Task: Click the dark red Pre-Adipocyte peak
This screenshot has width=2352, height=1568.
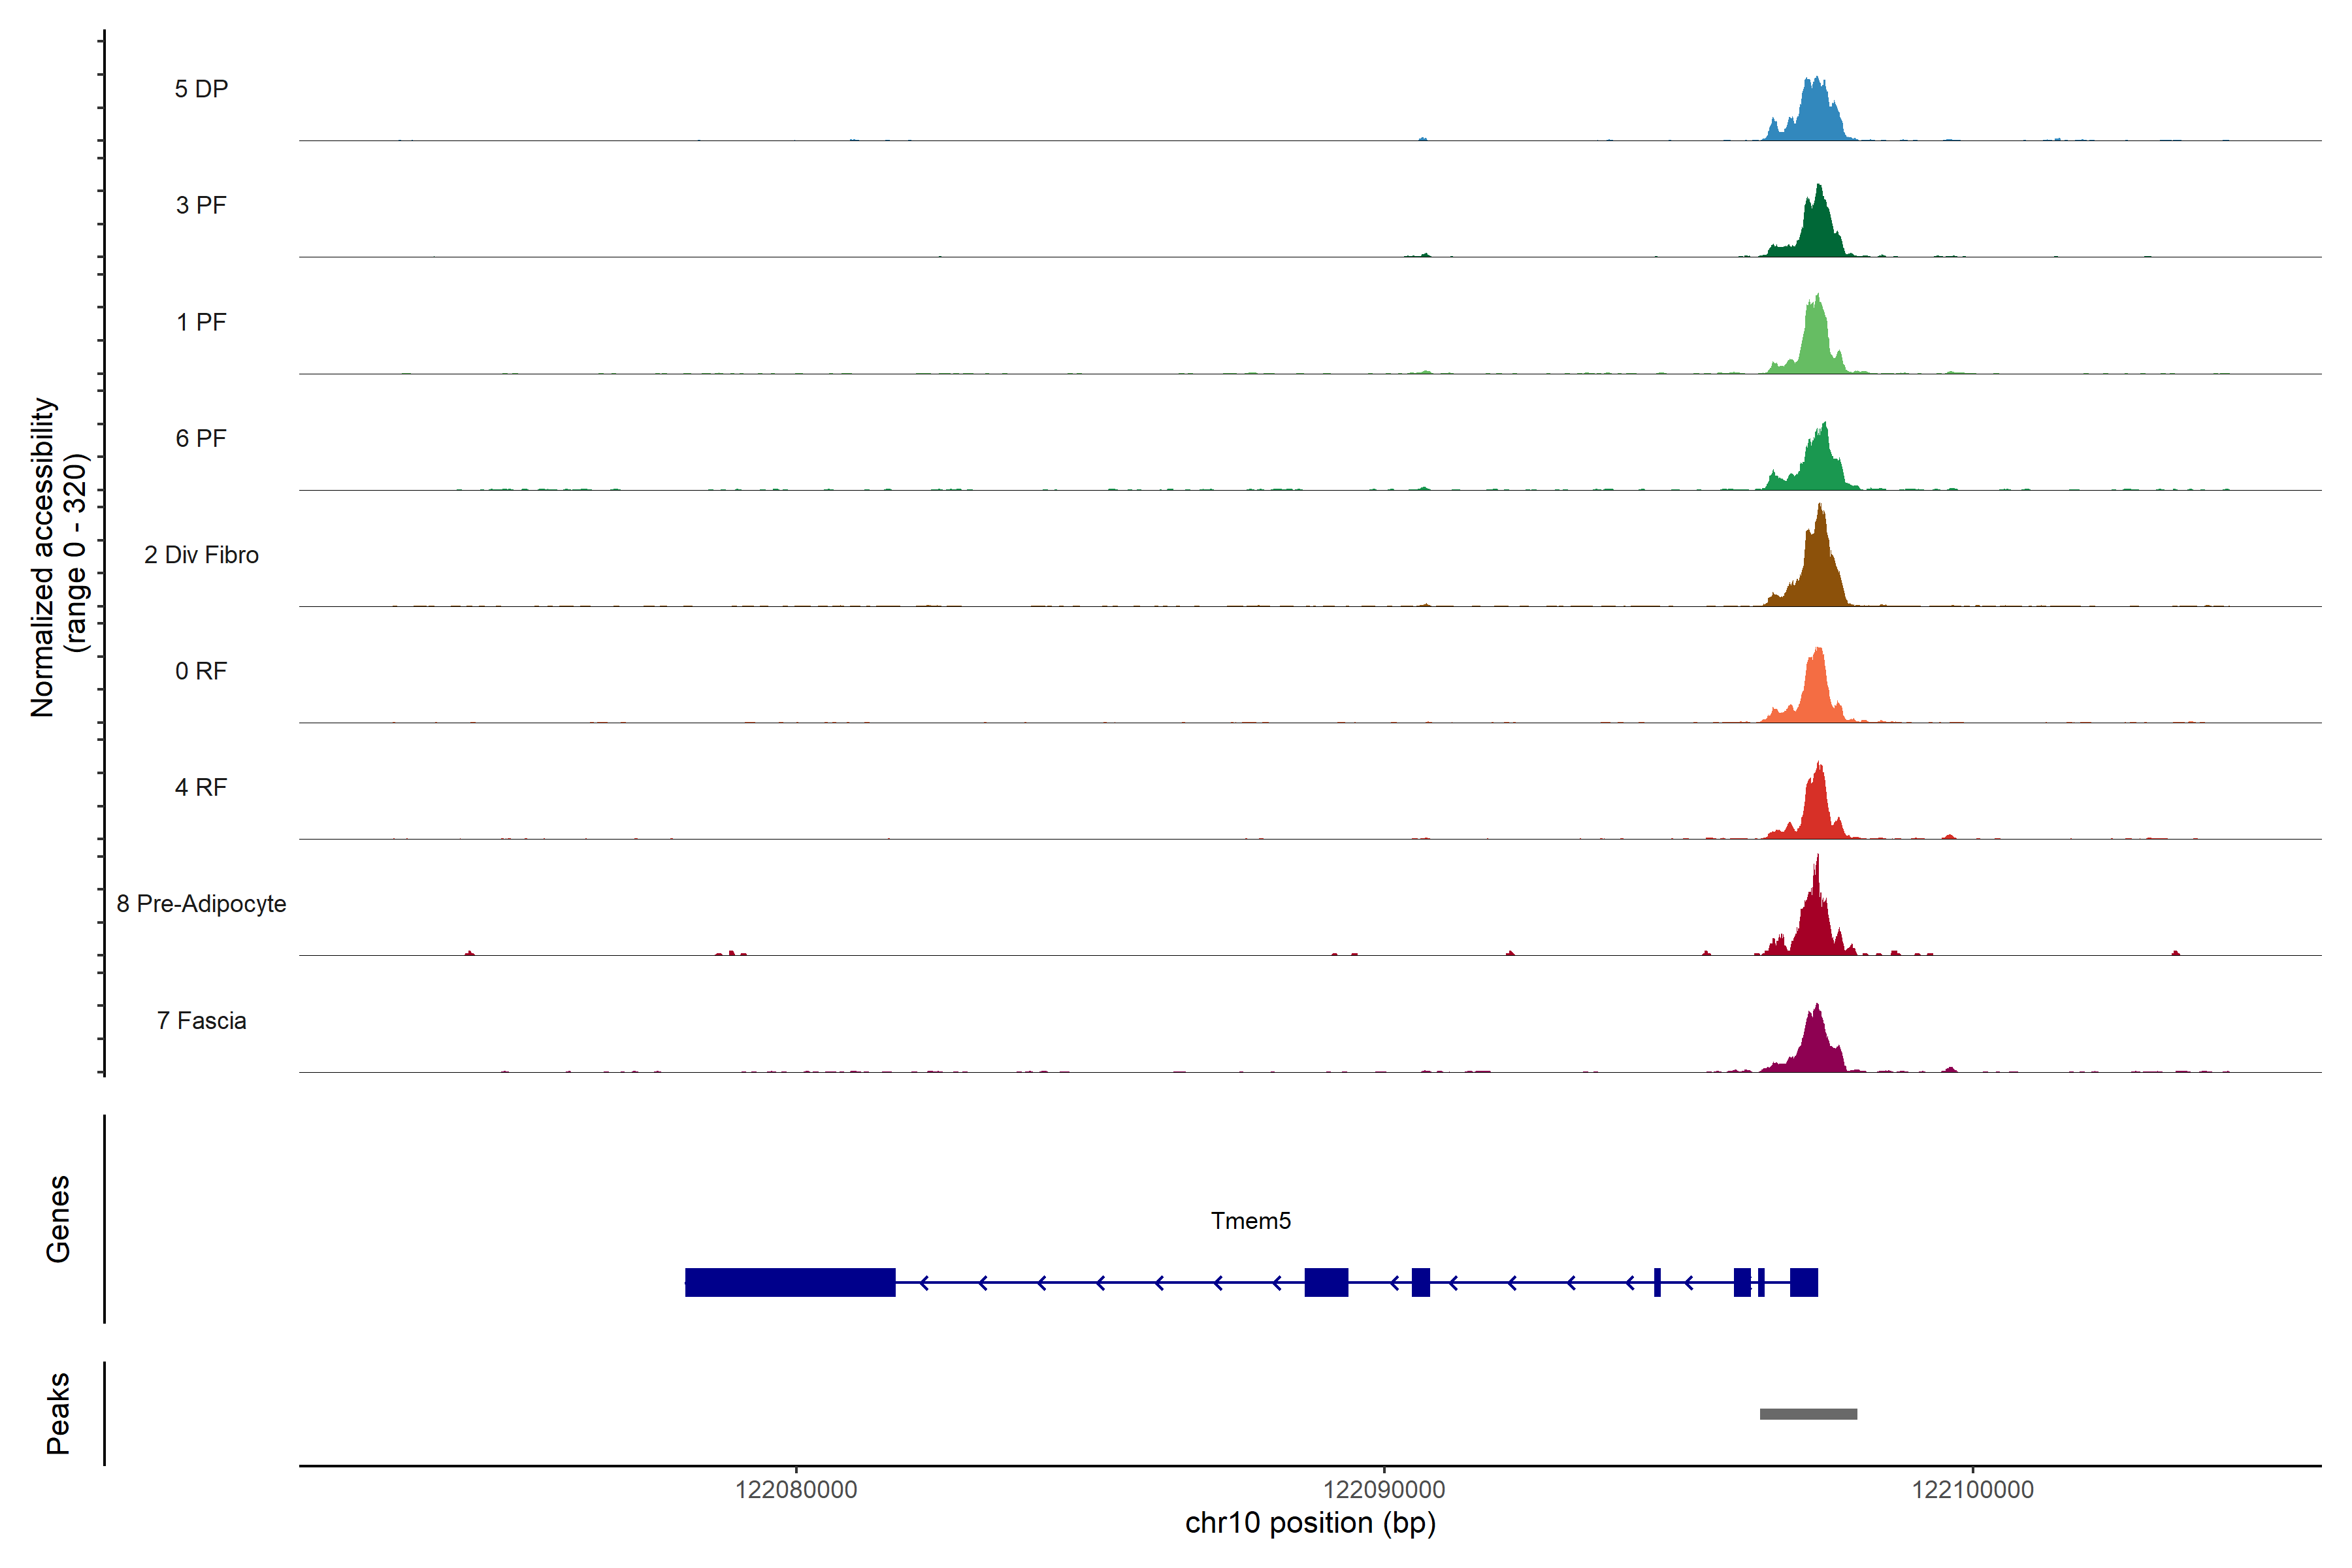Action: 1815,925
